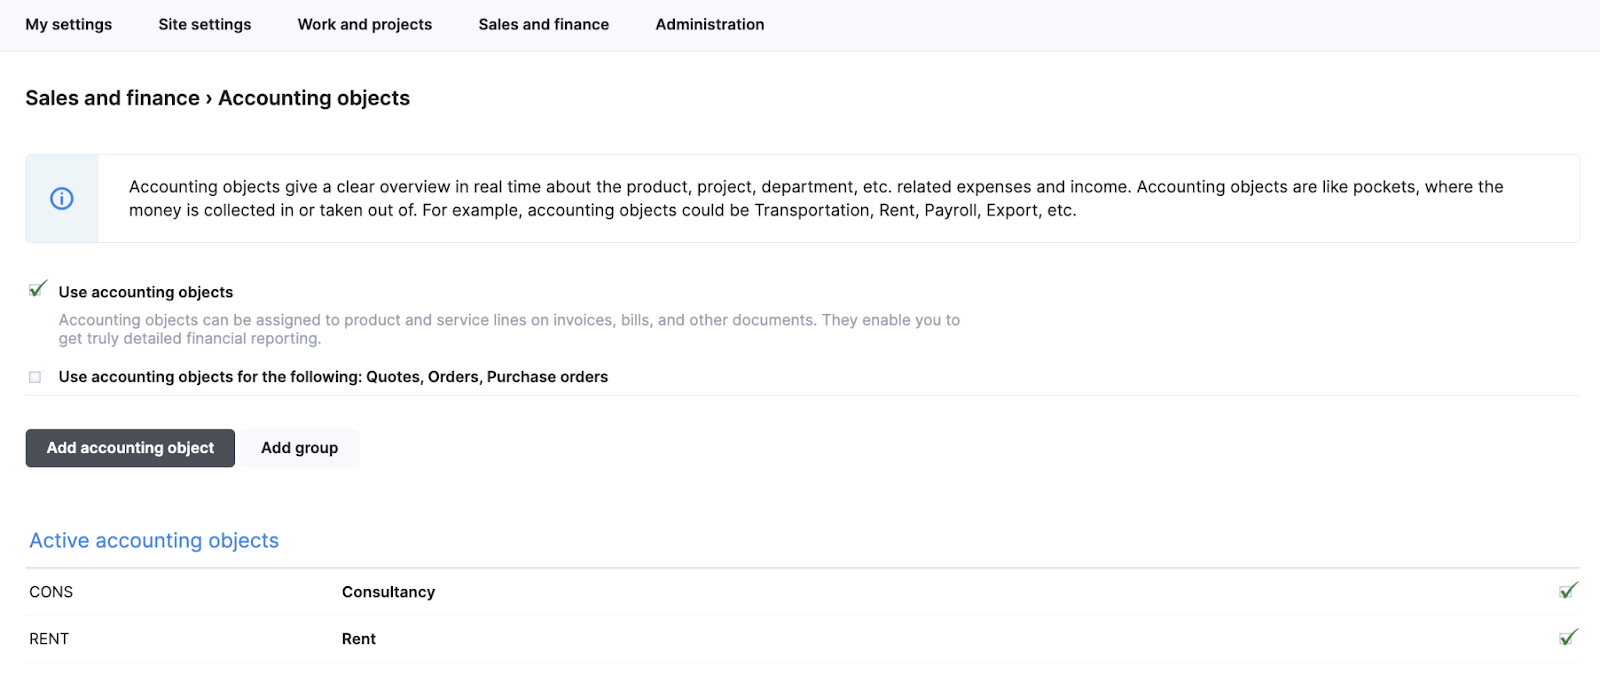Click the Sales and finance › Accounting objects heading
Viewport: 1600px width, 685px height.
pos(218,98)
